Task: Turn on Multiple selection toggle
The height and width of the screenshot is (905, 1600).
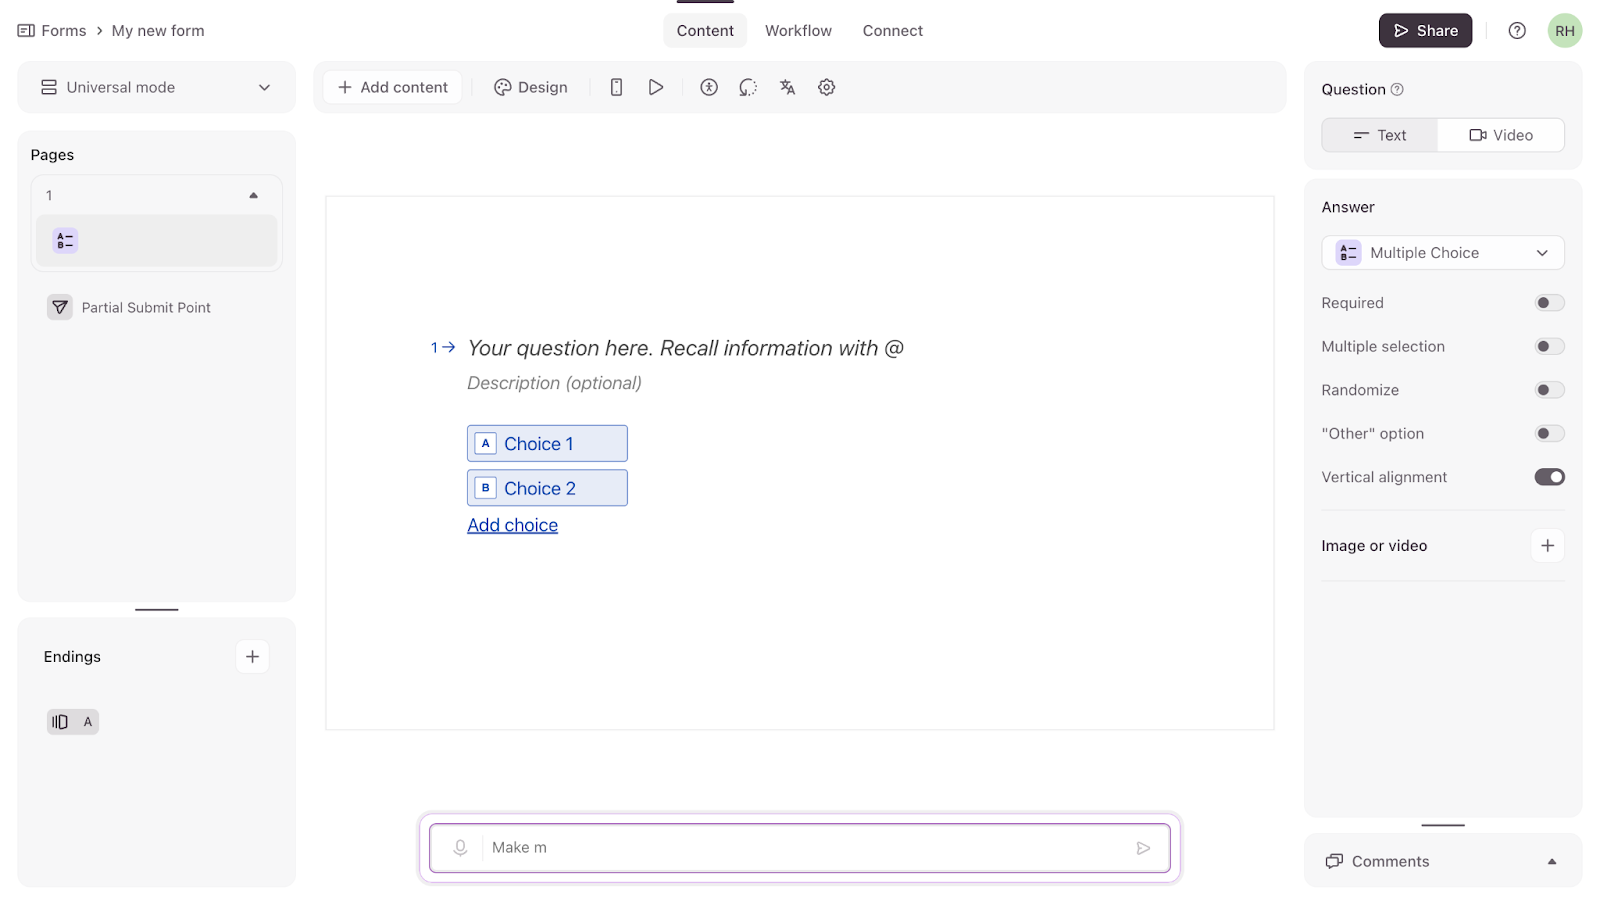Action: click(1549, 347)
